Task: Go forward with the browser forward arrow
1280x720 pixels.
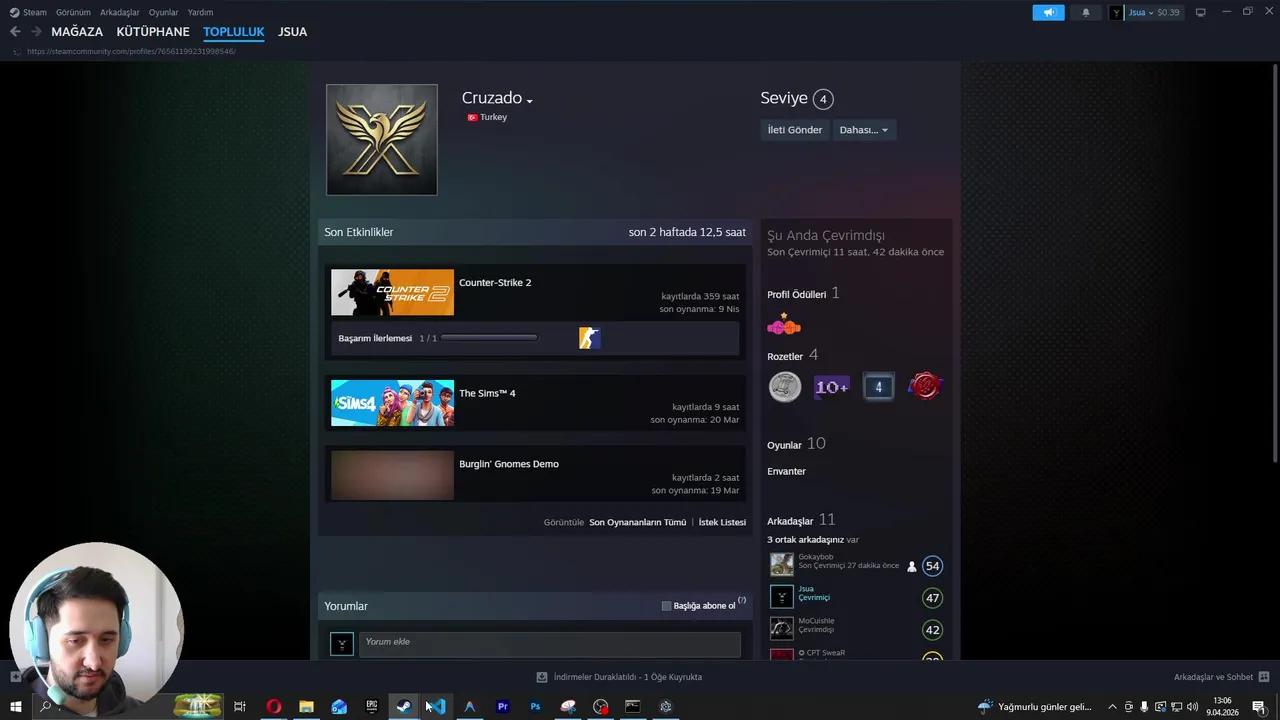Action: click(x=36, y=32)
